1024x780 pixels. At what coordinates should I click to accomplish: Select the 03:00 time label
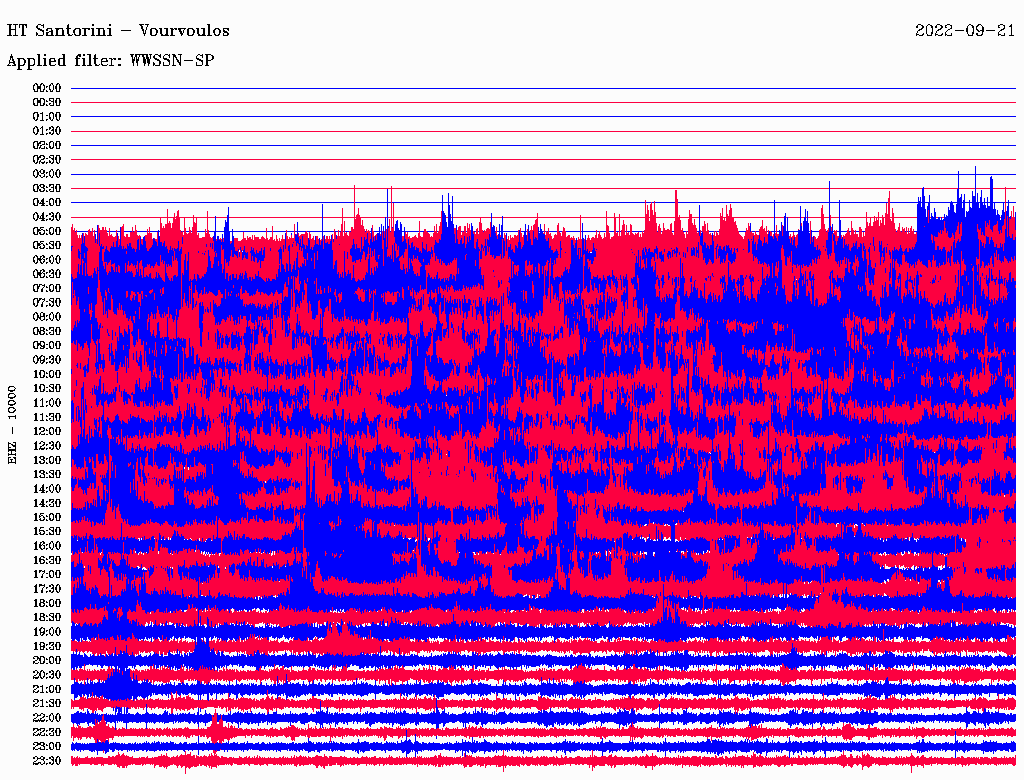(47, 174)
